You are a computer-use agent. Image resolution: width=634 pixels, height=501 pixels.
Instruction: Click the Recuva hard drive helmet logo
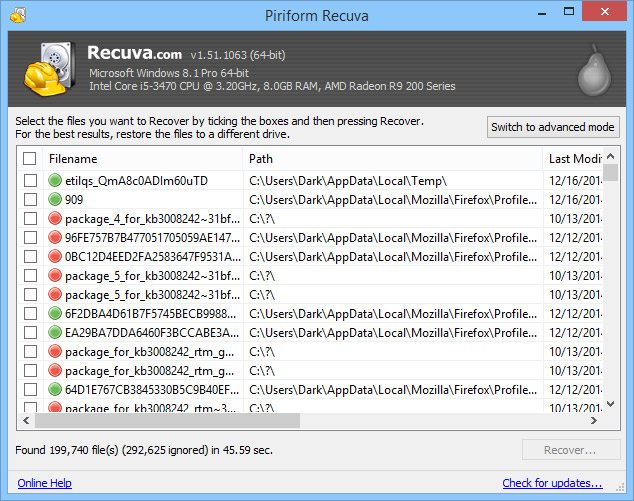coord(48,69)
